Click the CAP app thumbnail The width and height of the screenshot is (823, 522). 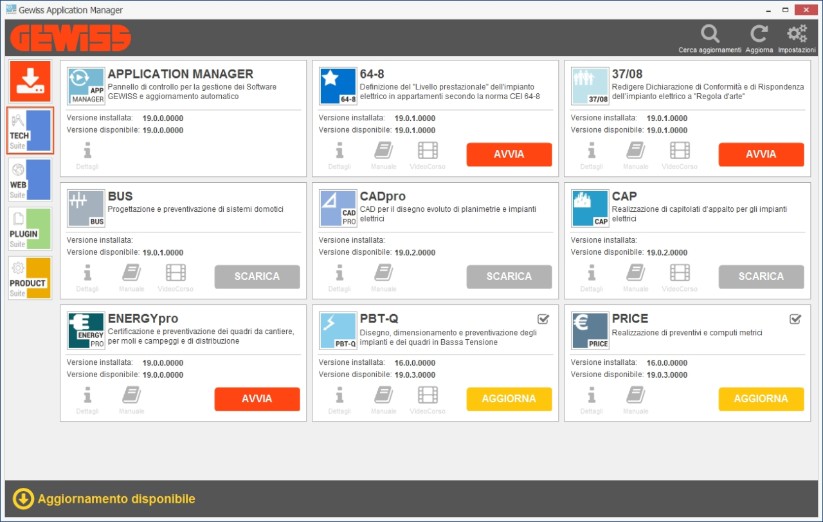click(590, 208)
